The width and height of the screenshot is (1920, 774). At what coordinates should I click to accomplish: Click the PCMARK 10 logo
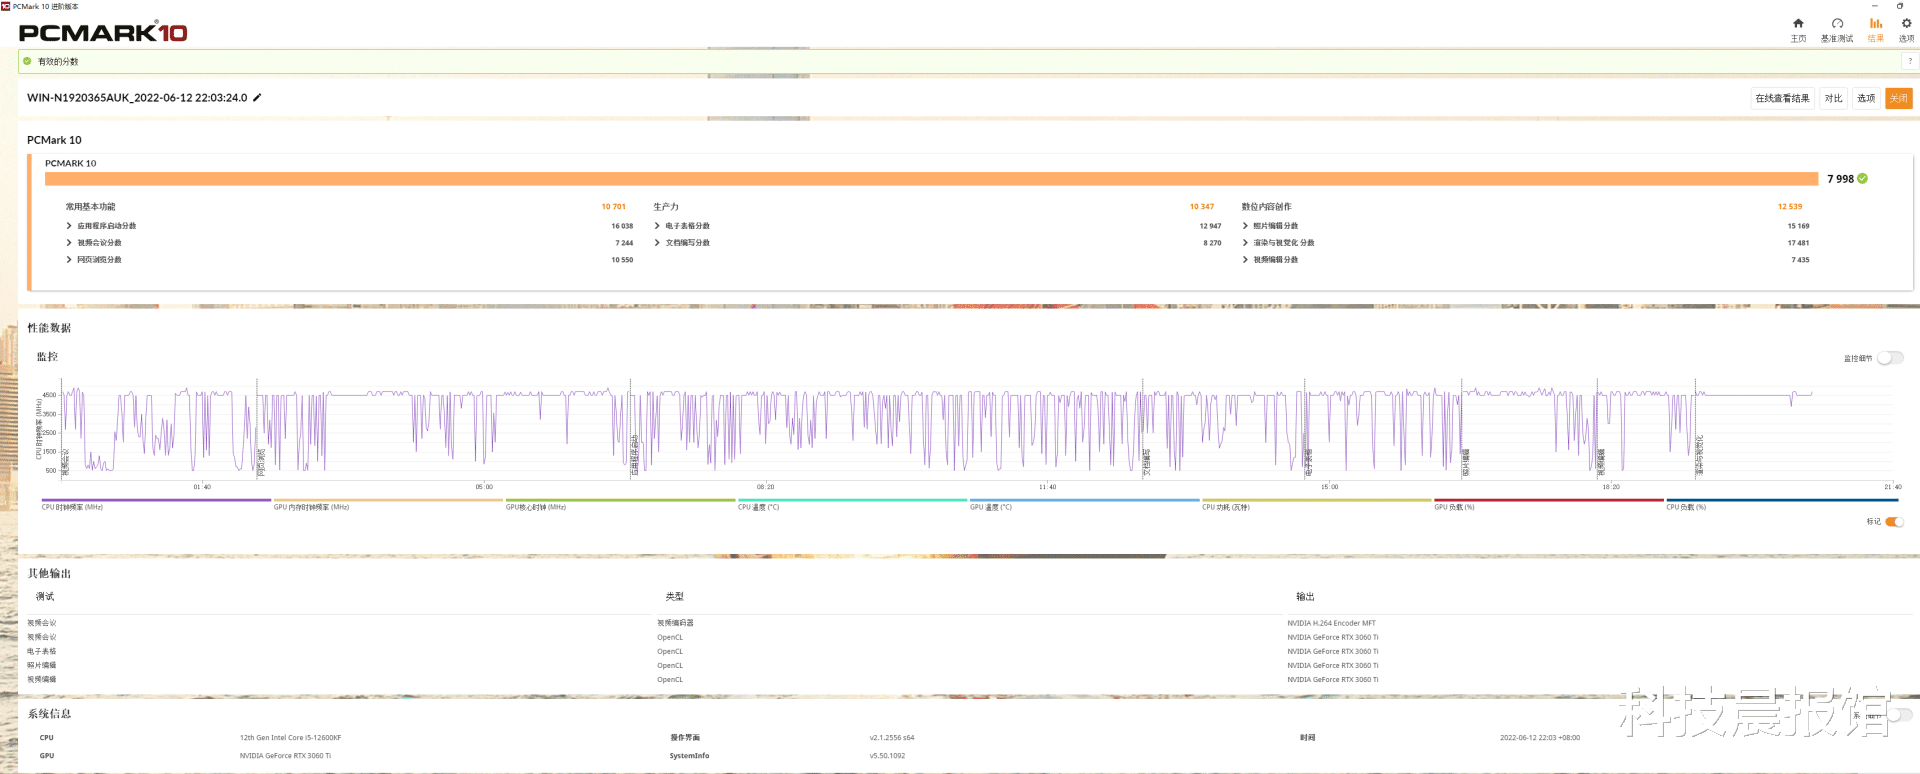click(103, 33)
